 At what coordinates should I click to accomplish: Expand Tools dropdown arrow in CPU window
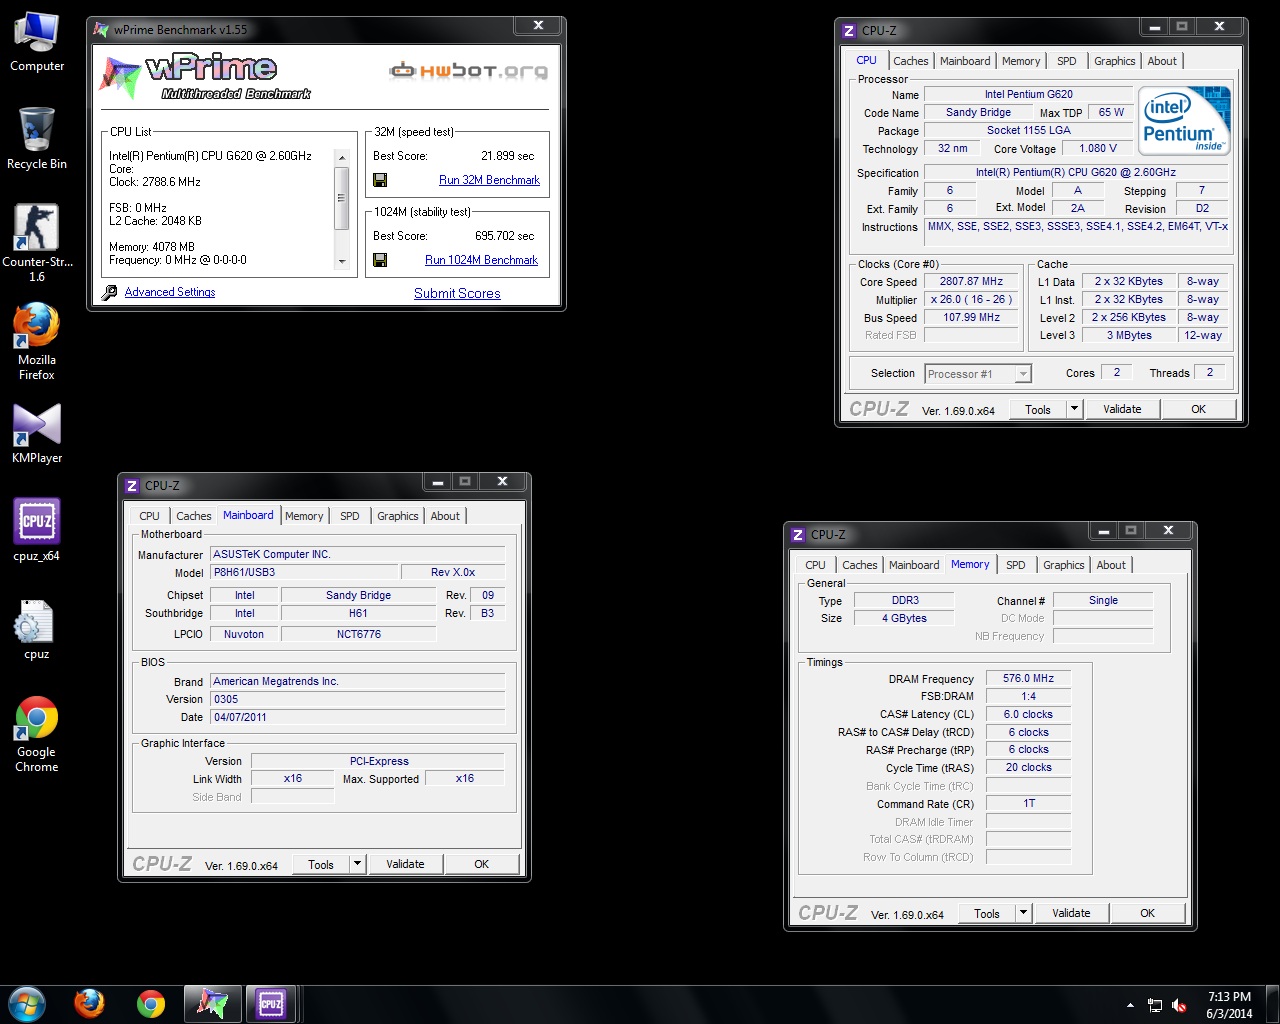[1074, 409]
